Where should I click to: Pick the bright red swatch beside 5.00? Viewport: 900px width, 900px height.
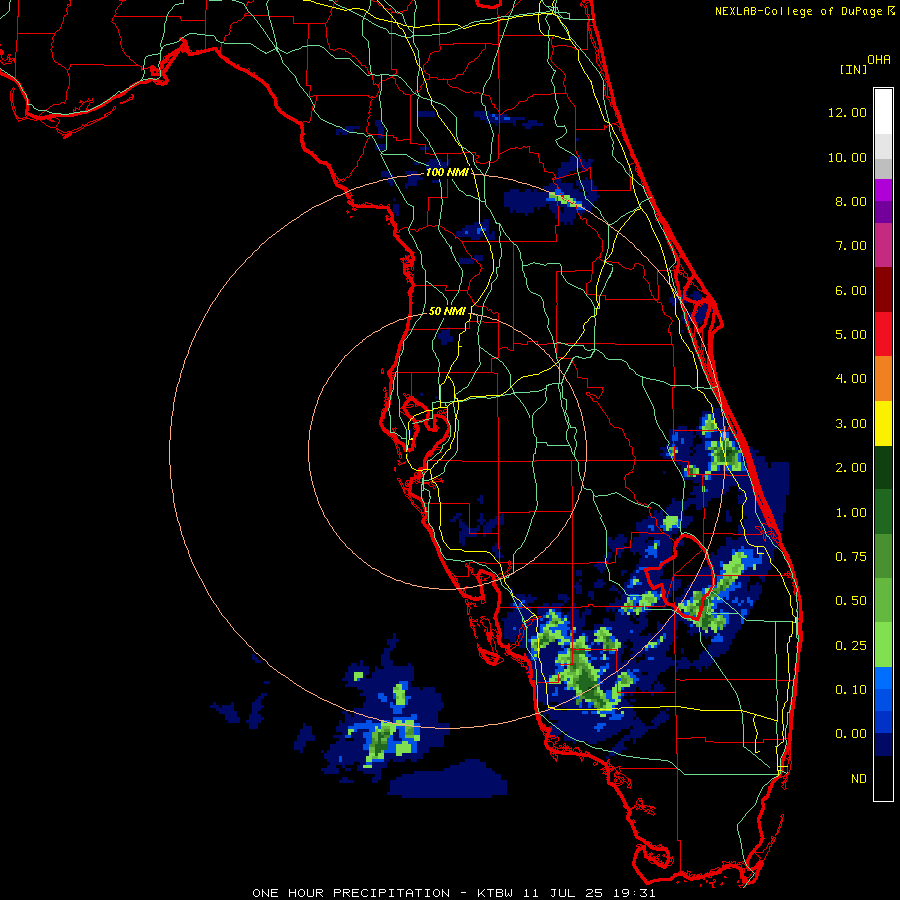pos(883,334)
